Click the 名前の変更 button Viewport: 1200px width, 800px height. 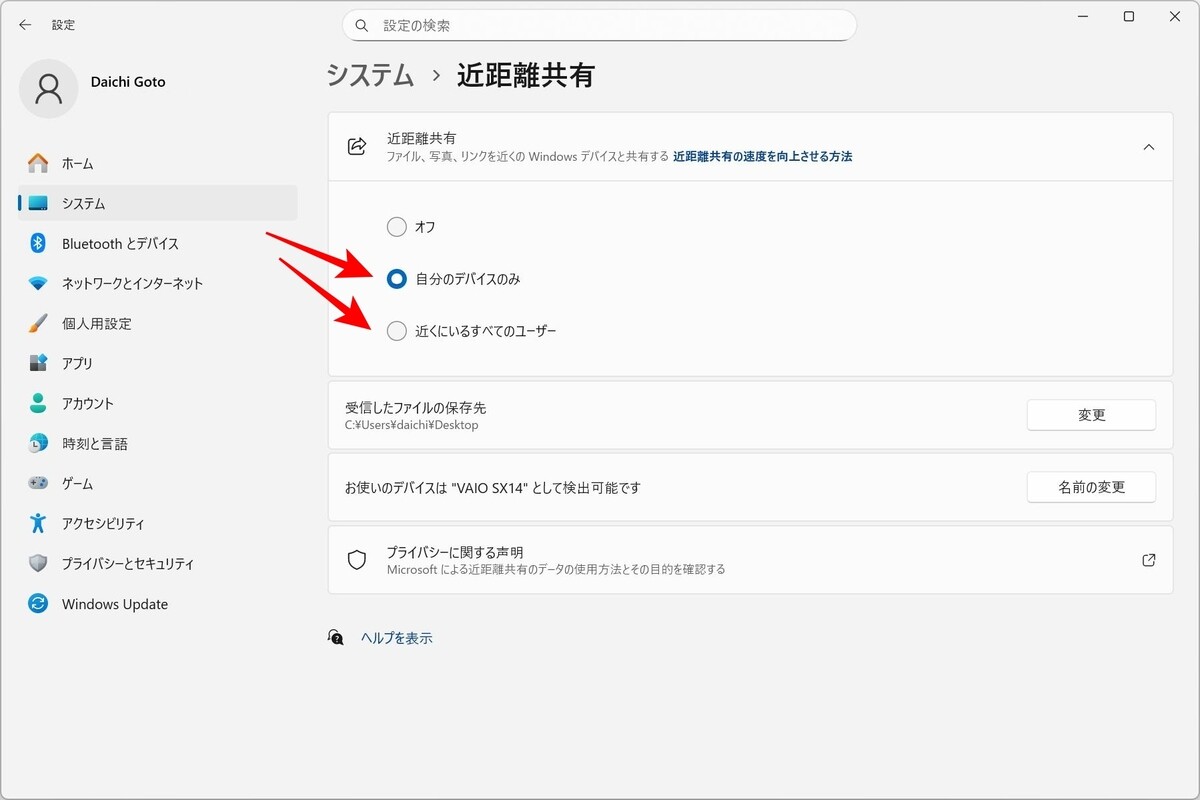(1091, 487)
